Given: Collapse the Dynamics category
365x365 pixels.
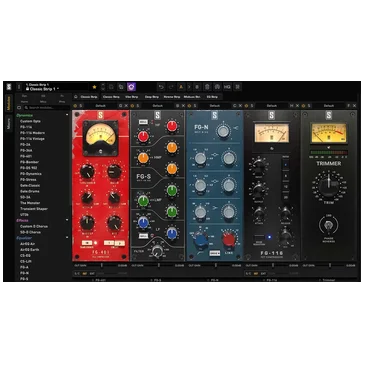Looking at the screenshot, I should point(67,115).
